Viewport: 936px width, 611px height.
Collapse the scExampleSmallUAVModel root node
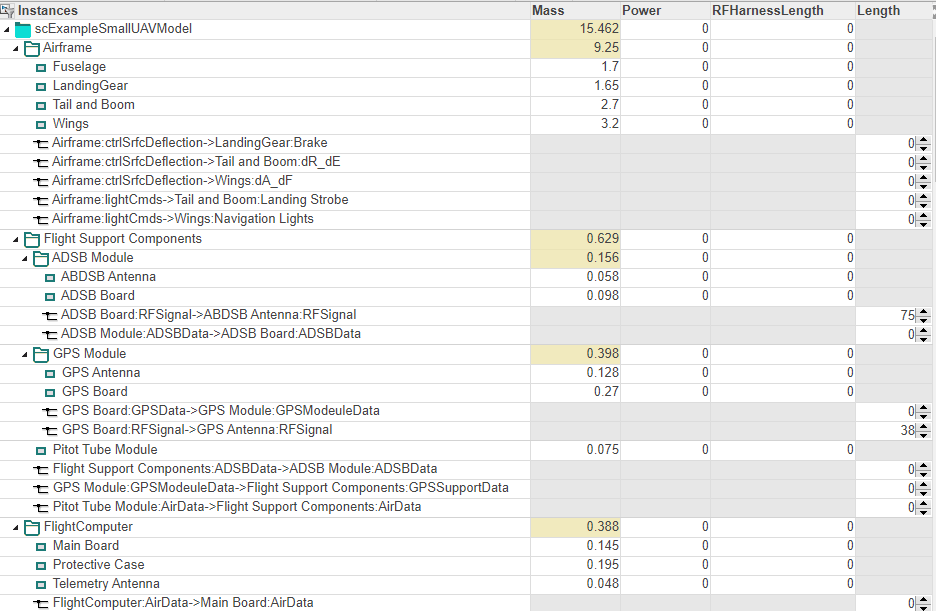tap(7, 29)
